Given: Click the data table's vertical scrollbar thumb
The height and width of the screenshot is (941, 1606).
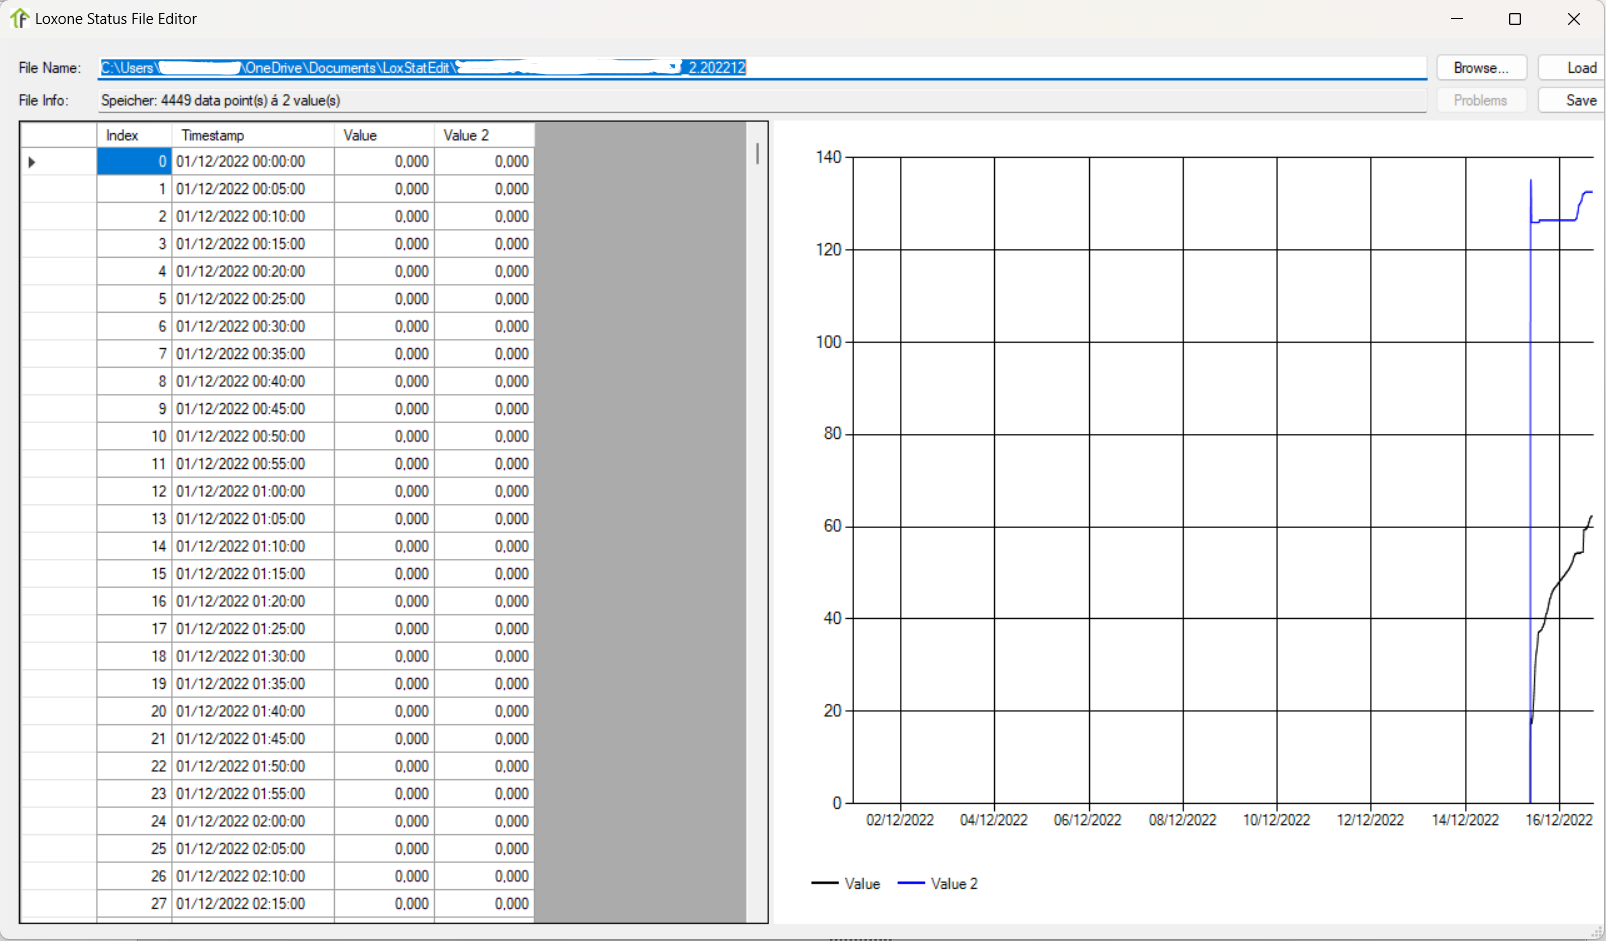Looking at the screenshot, I should click(757, 153).
